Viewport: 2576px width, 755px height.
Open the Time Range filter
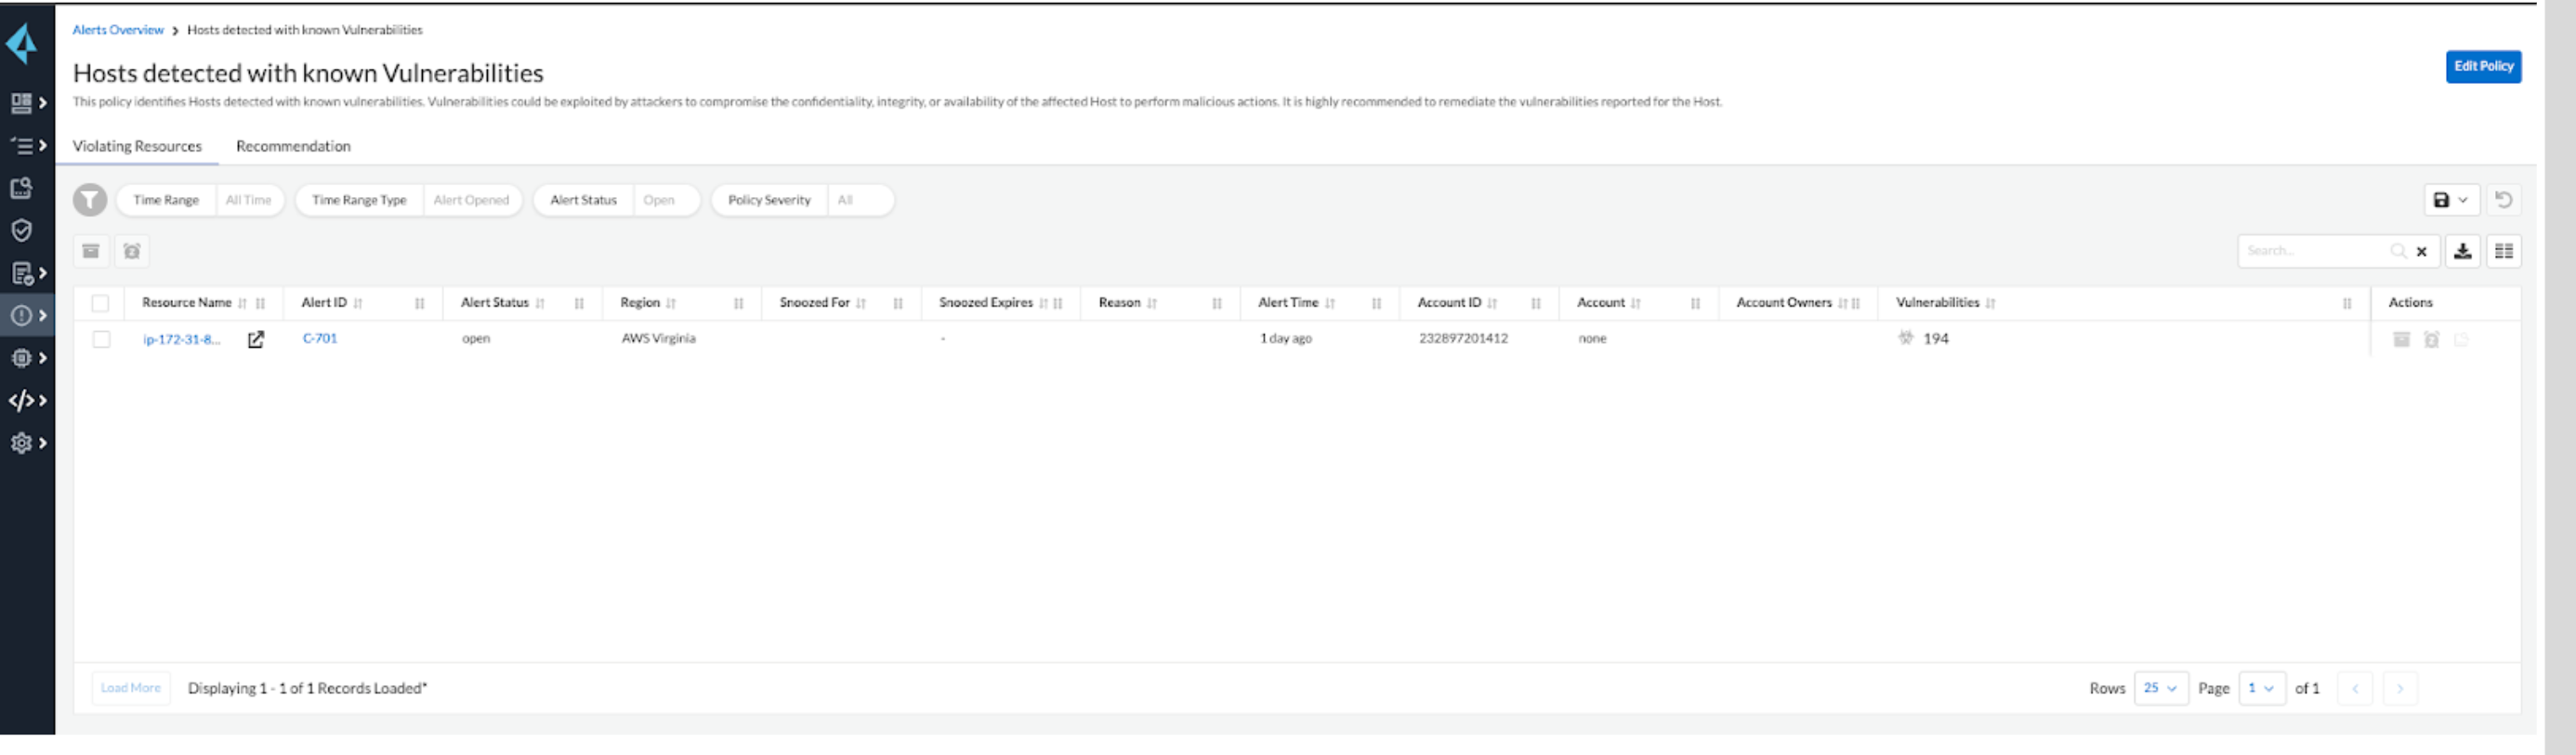click(202, 200)
